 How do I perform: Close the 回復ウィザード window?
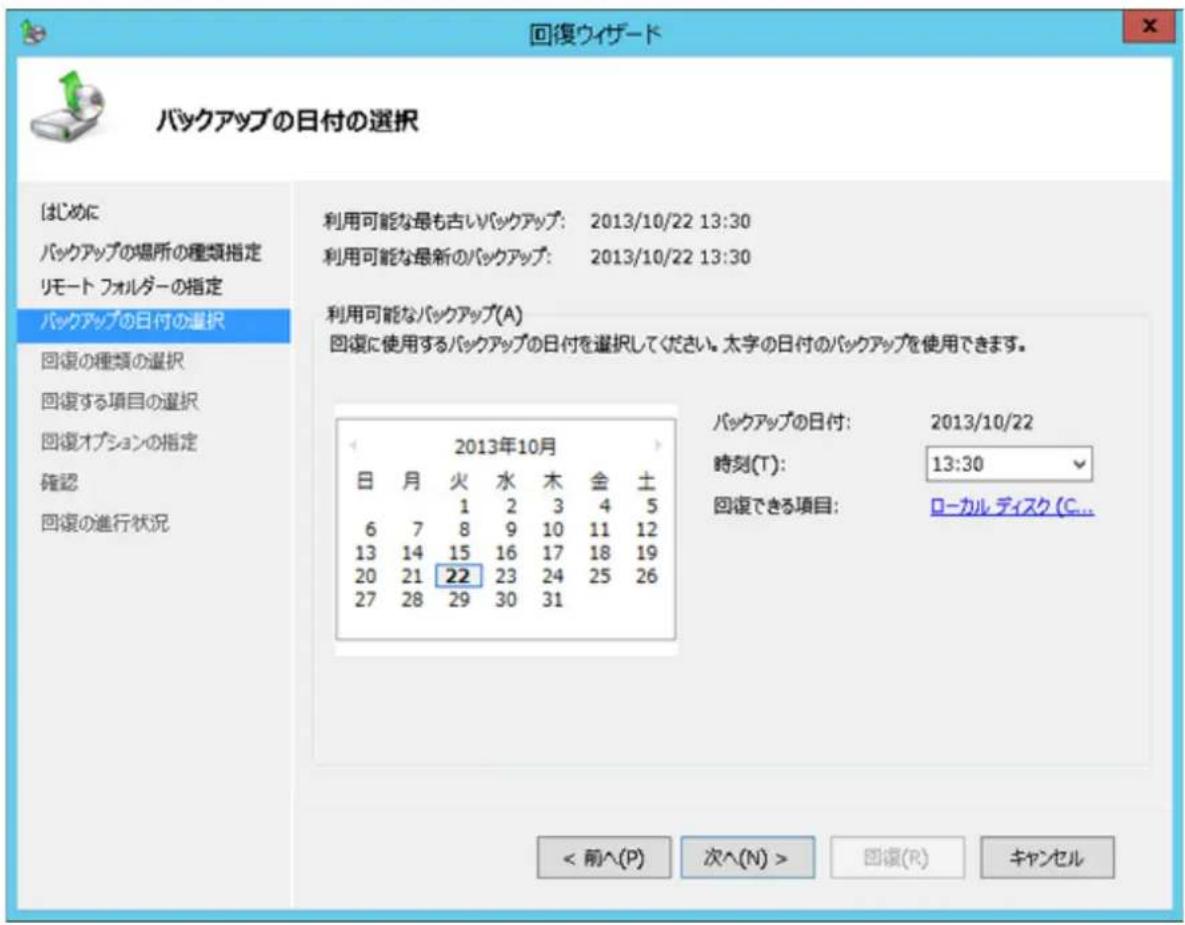click(x=1149, y=27)
